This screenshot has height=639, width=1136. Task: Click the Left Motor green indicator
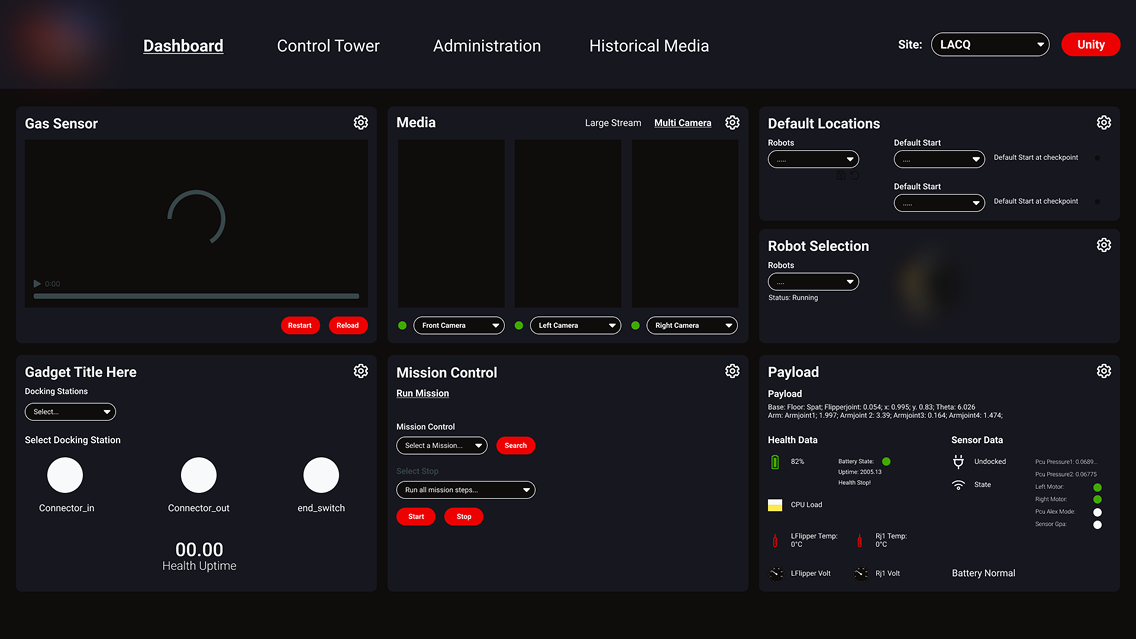coord(1098,488)
